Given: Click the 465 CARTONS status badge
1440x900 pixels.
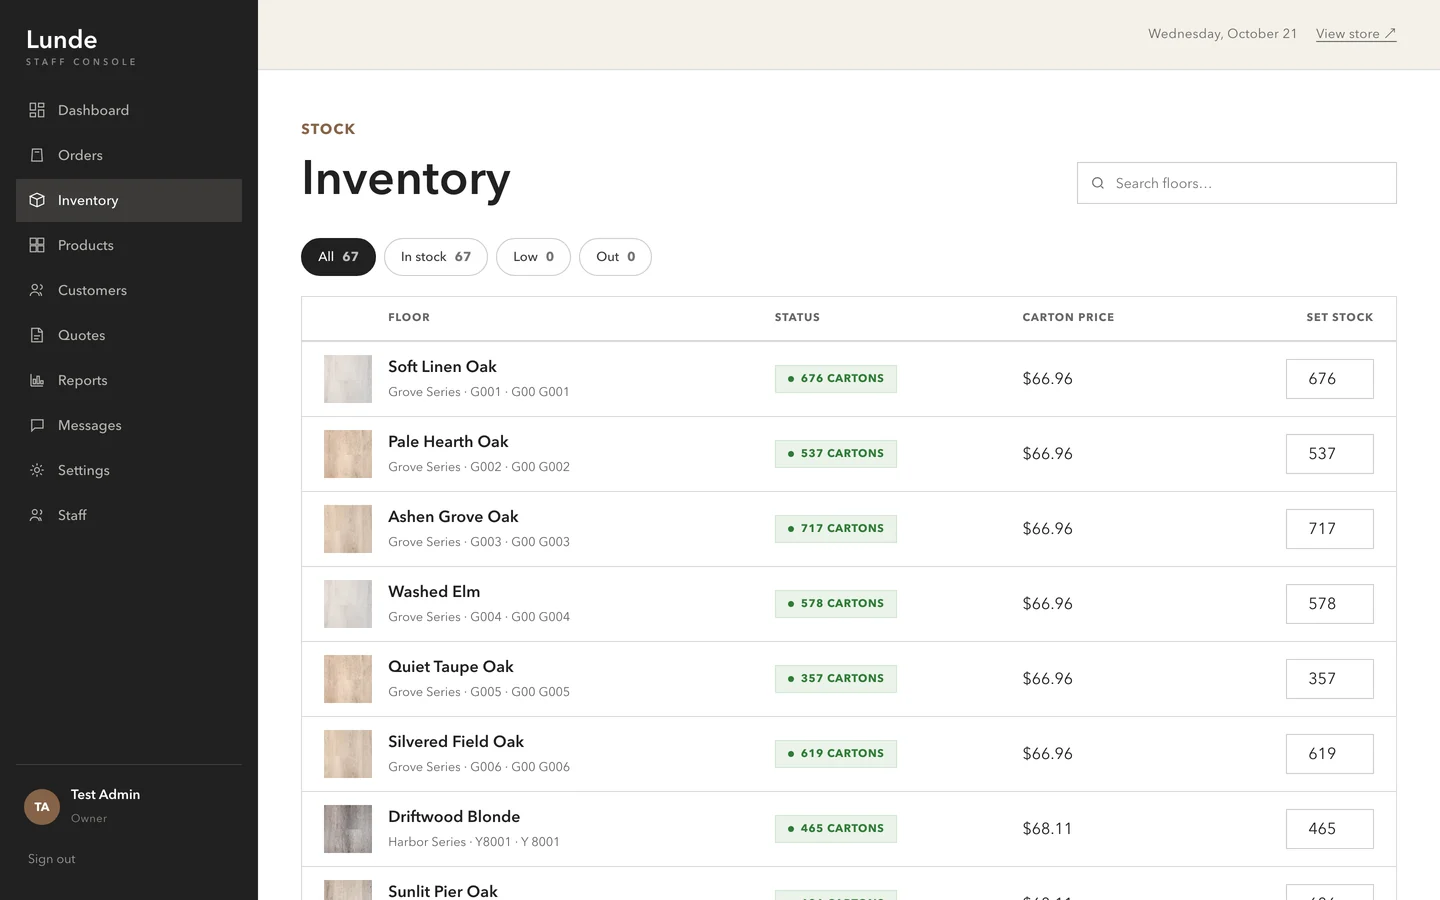Looking at the screenshot, I should pos(836,829).
